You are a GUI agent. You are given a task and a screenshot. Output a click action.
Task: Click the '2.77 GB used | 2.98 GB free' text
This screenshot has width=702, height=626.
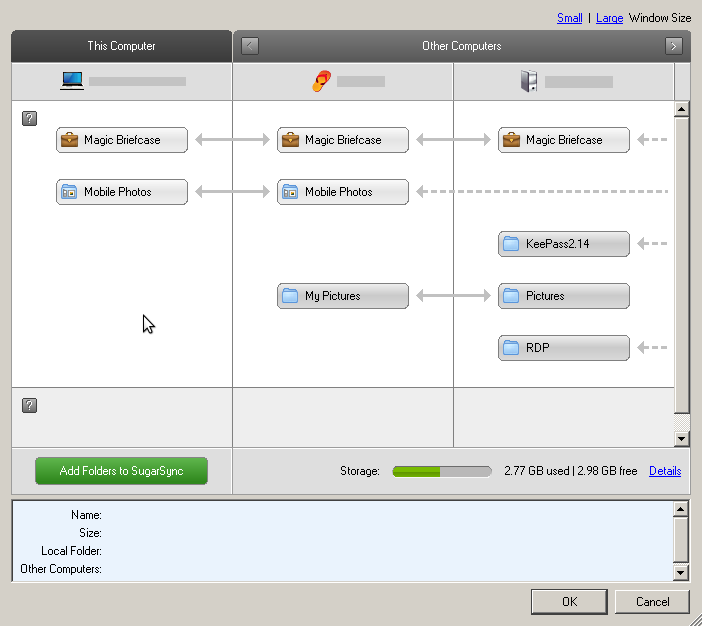[x=570, y=471]
